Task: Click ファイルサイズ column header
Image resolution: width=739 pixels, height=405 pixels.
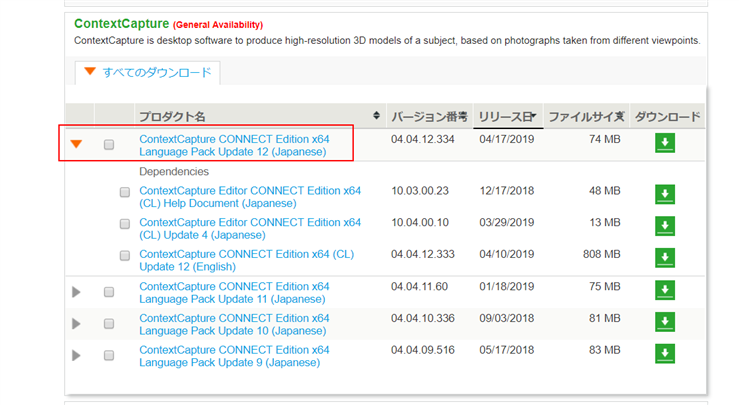Action: 587,116
